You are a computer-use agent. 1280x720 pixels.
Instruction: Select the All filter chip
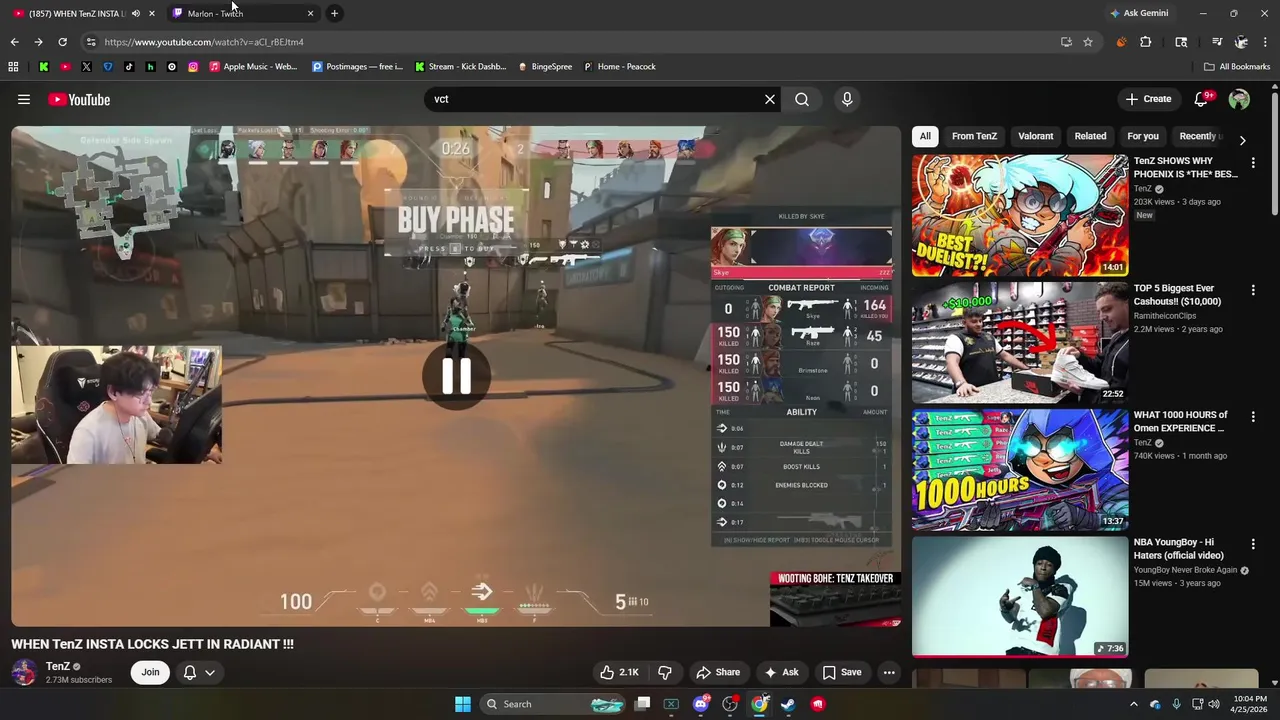[925, 136]
